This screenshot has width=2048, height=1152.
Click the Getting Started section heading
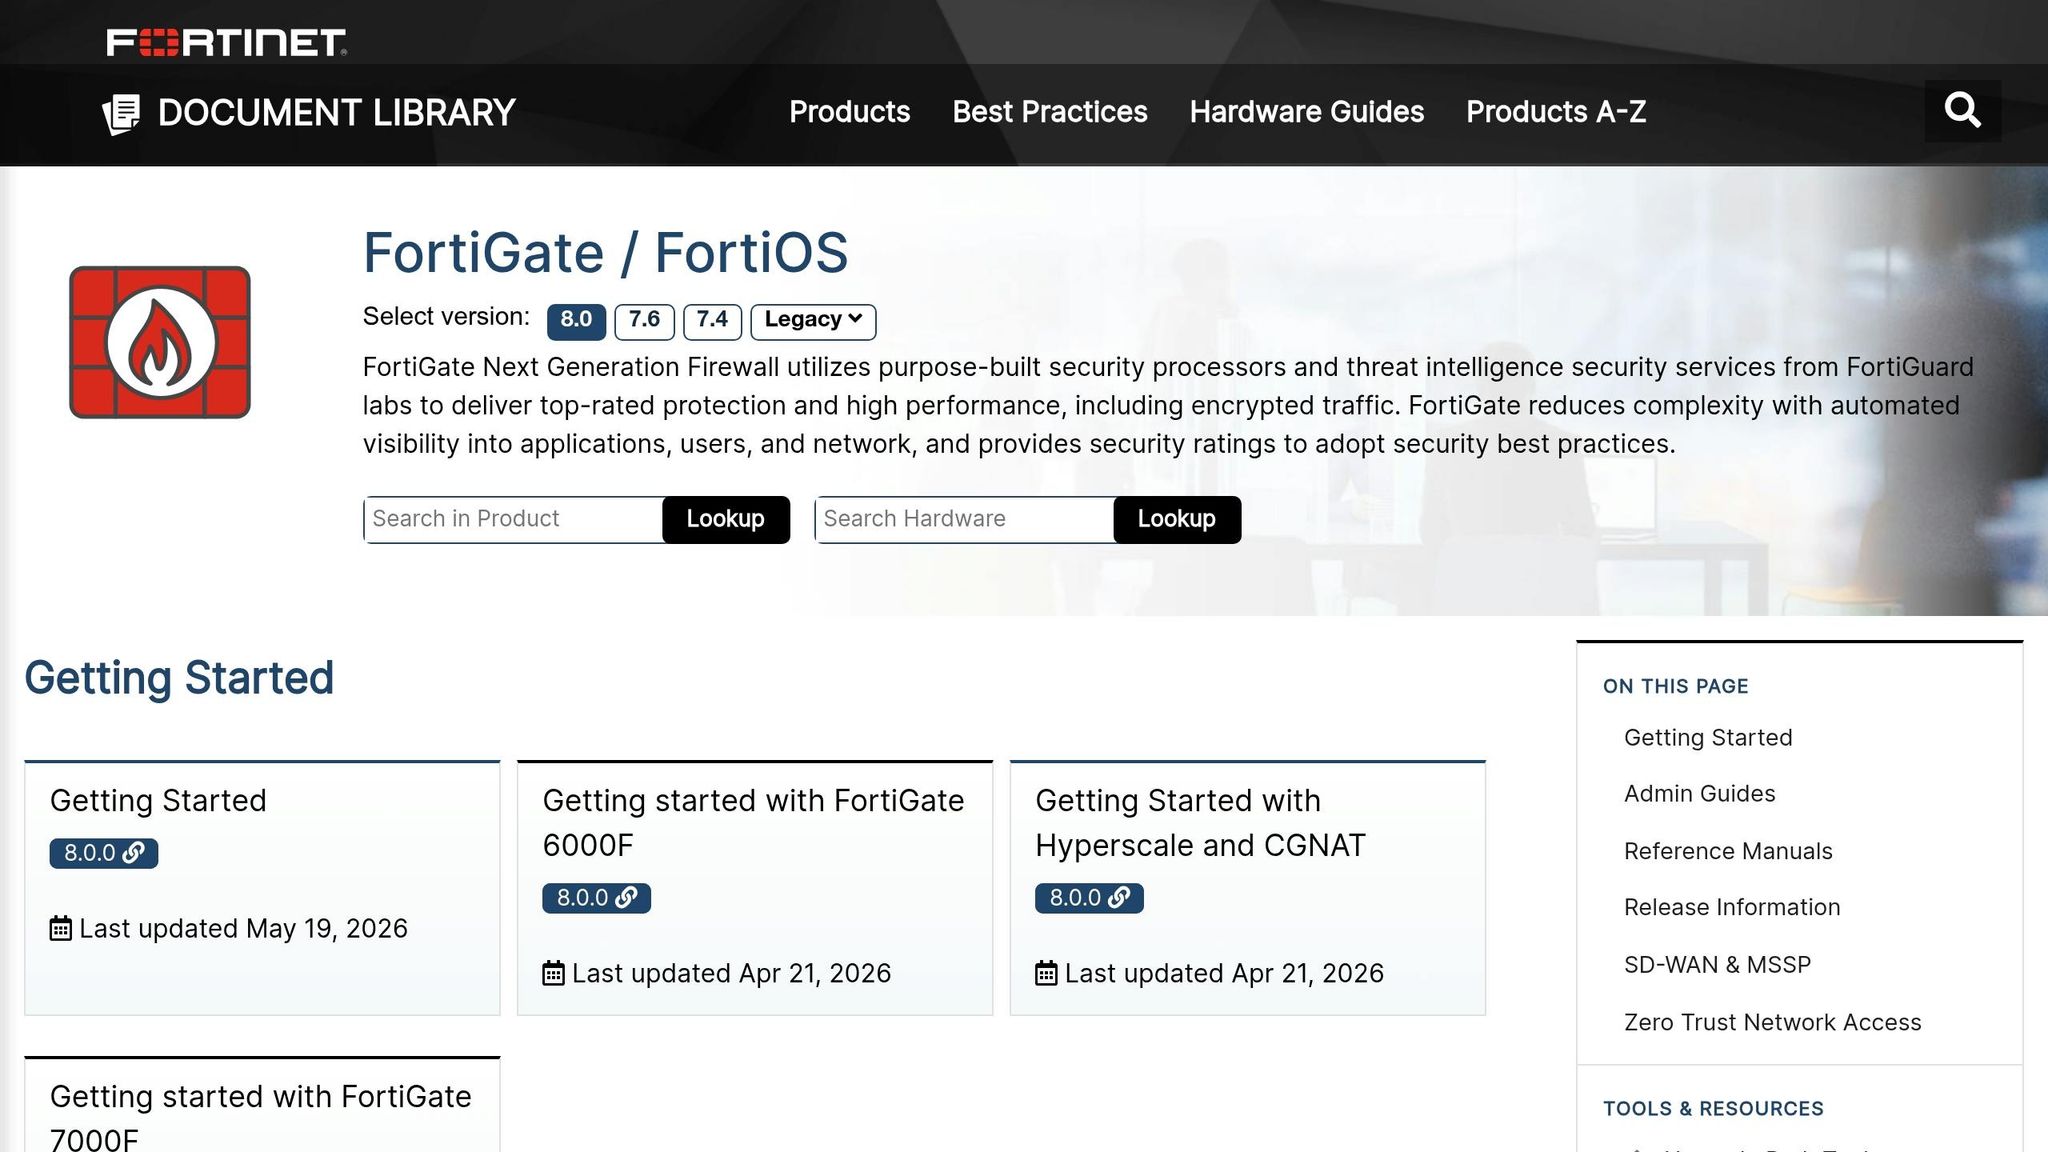(179, 678)
